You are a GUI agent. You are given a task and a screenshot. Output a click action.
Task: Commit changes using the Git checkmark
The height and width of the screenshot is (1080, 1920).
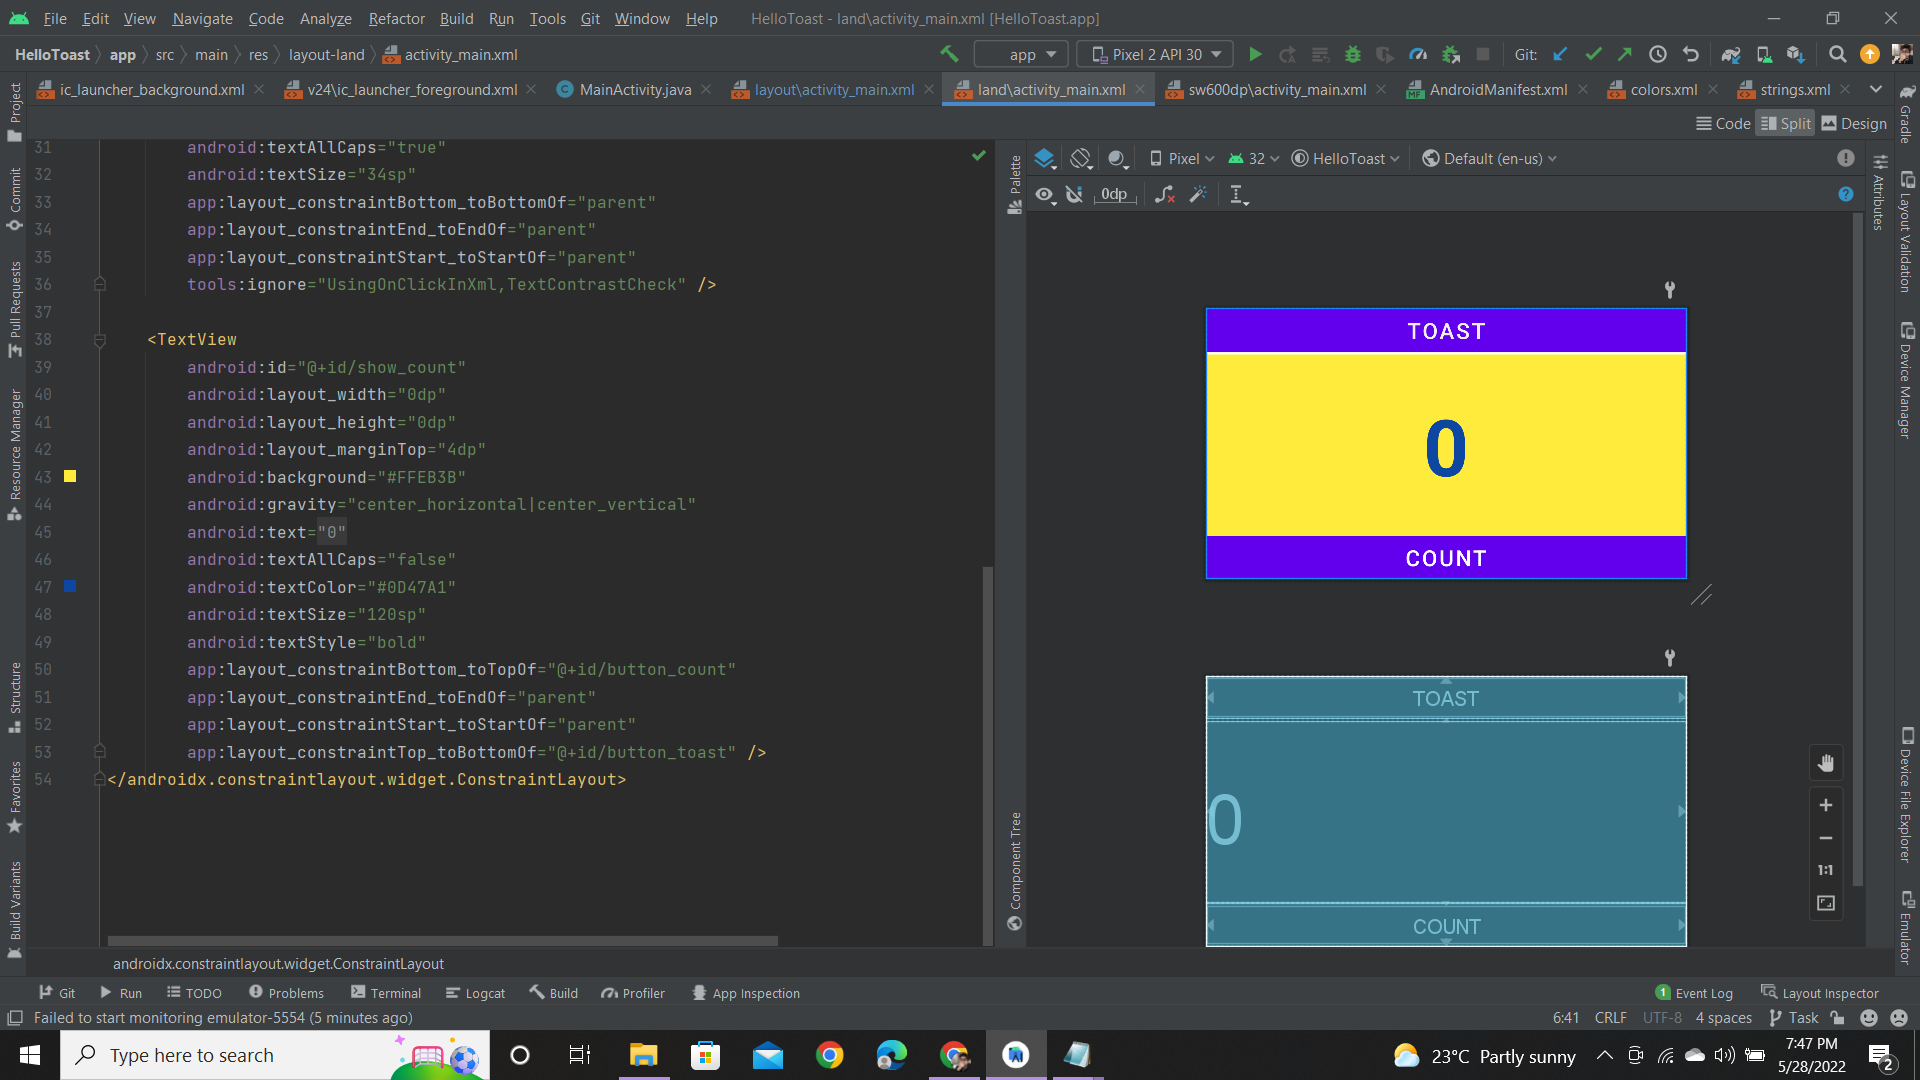click(1592, 54)
